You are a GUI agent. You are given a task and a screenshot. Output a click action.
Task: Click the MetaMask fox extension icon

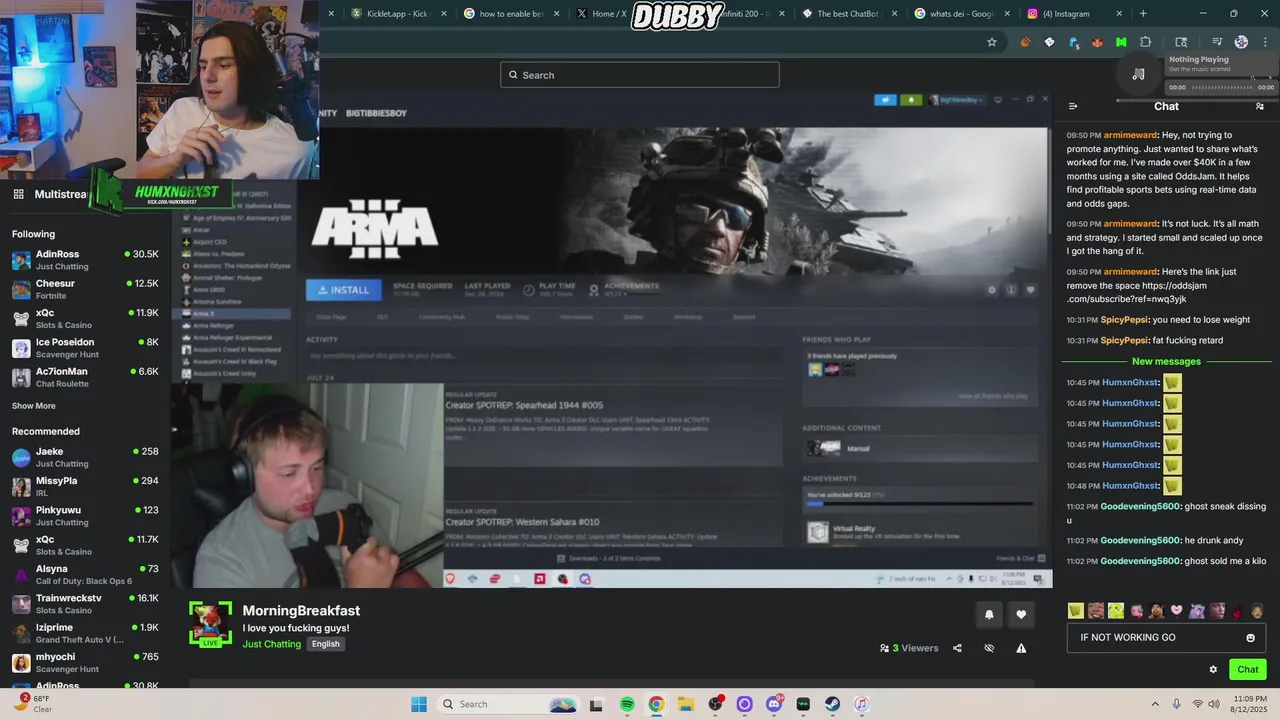pos(1097,42)
